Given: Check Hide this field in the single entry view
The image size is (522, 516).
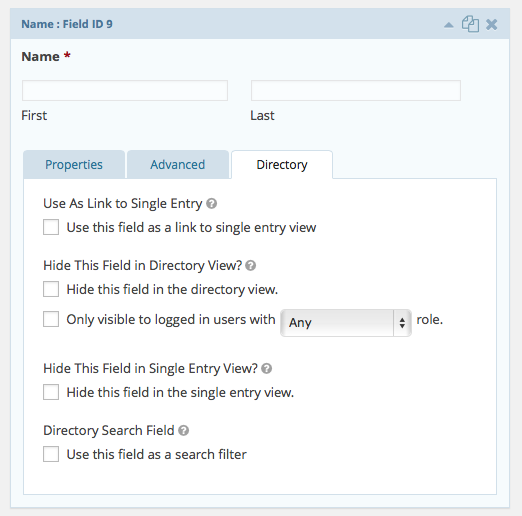Looking at the screenshot, I should point(51,392).
